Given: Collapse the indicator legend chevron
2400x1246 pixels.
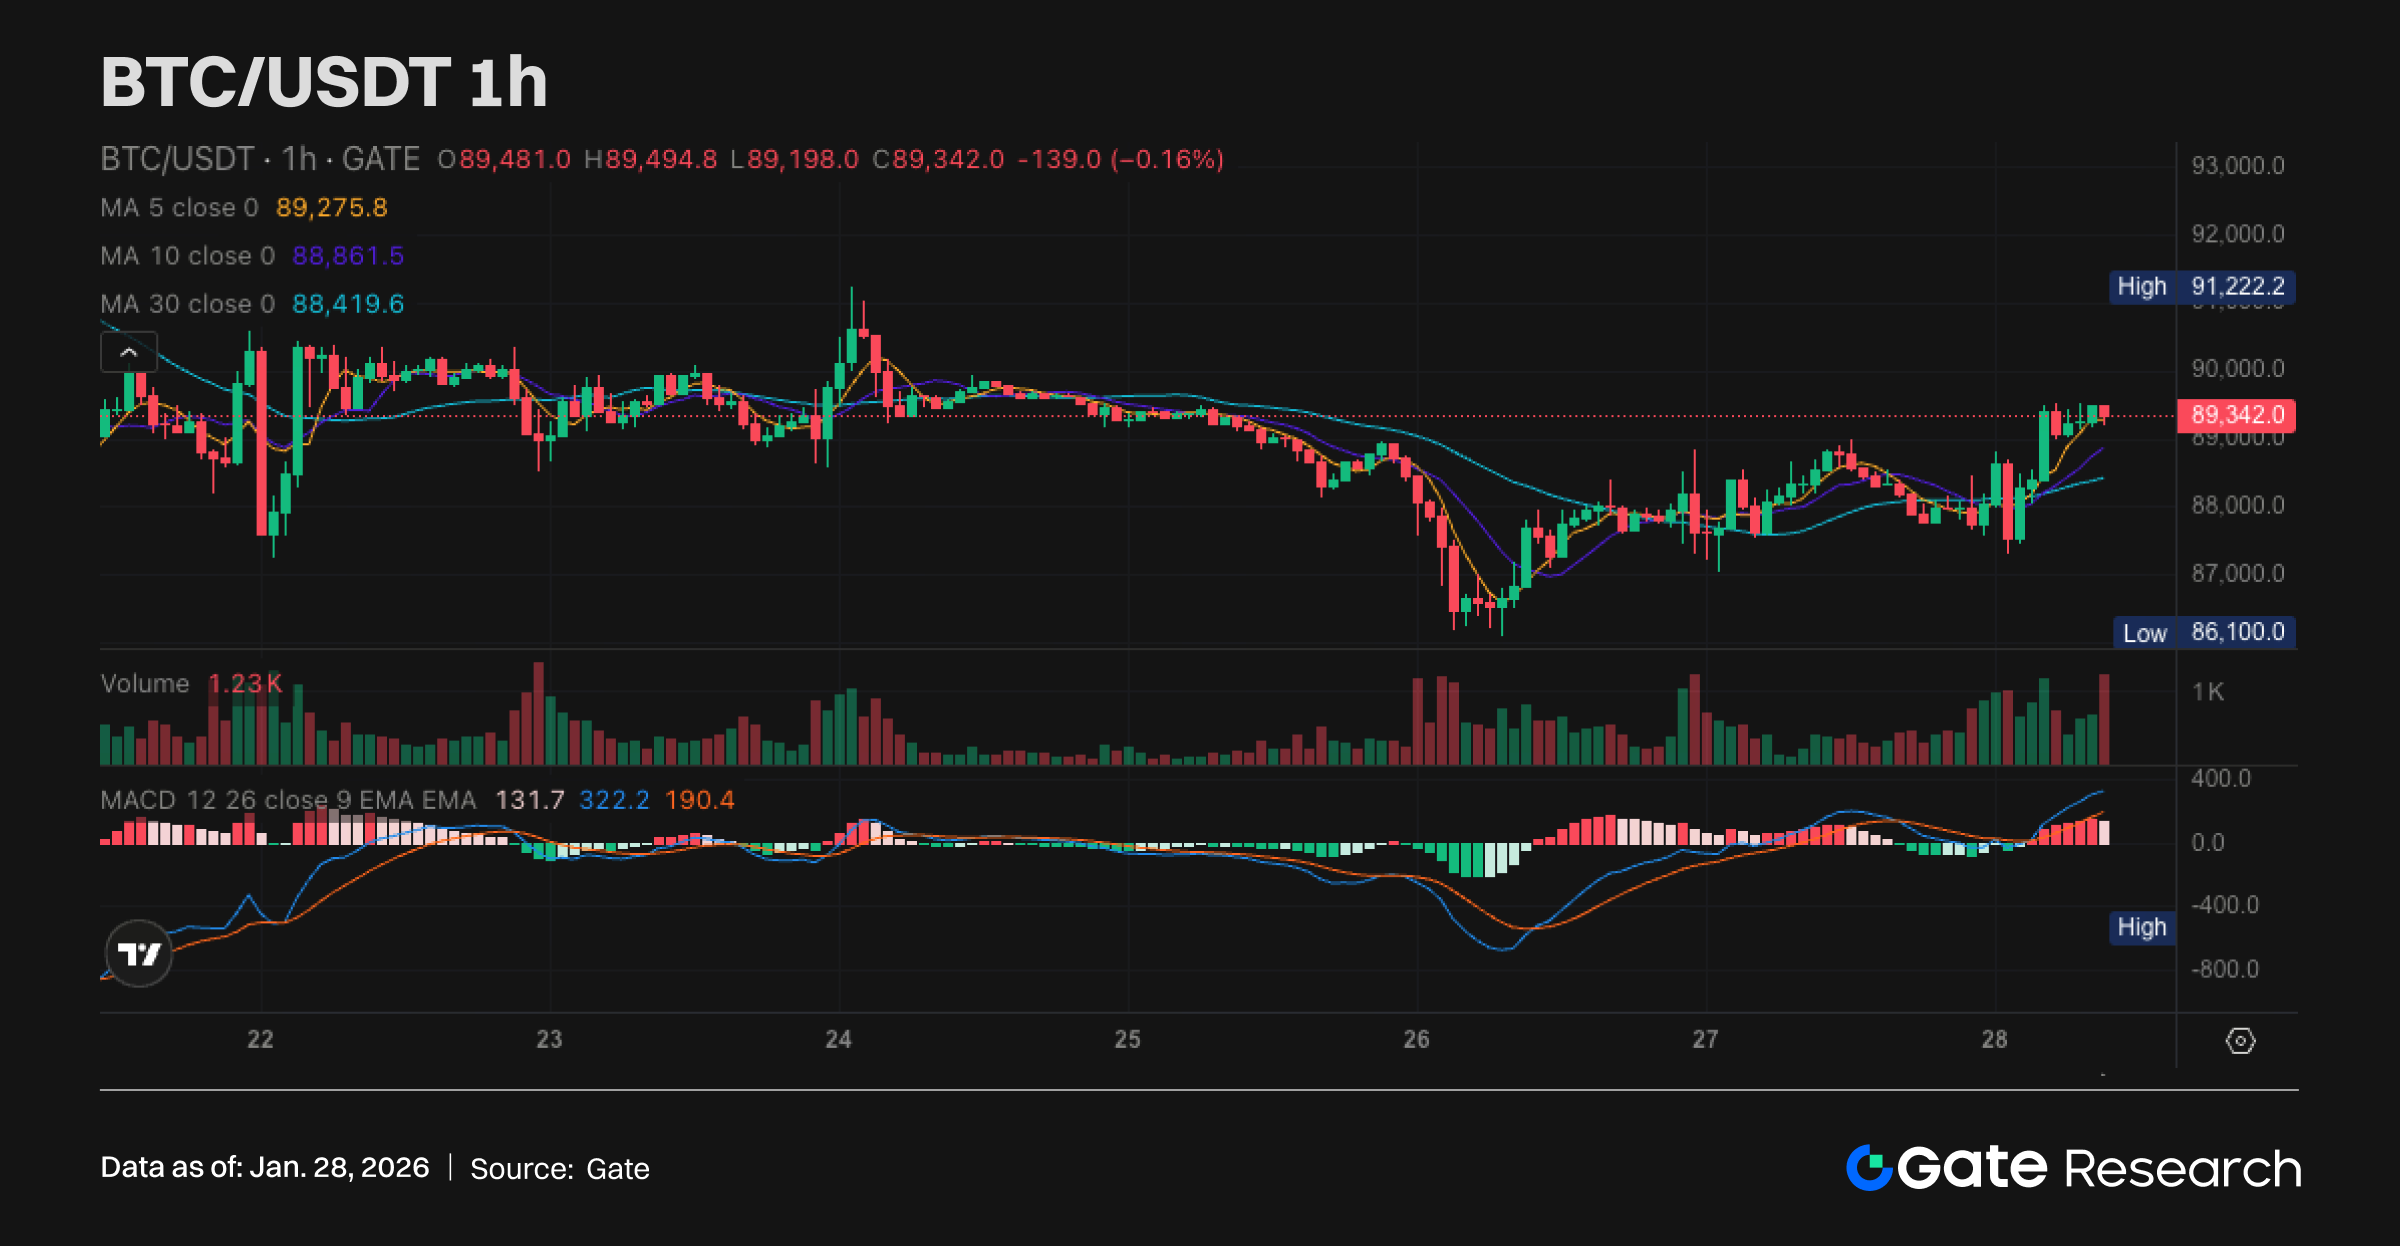Looking at the screenshot, I should click(x=129, y=352).
